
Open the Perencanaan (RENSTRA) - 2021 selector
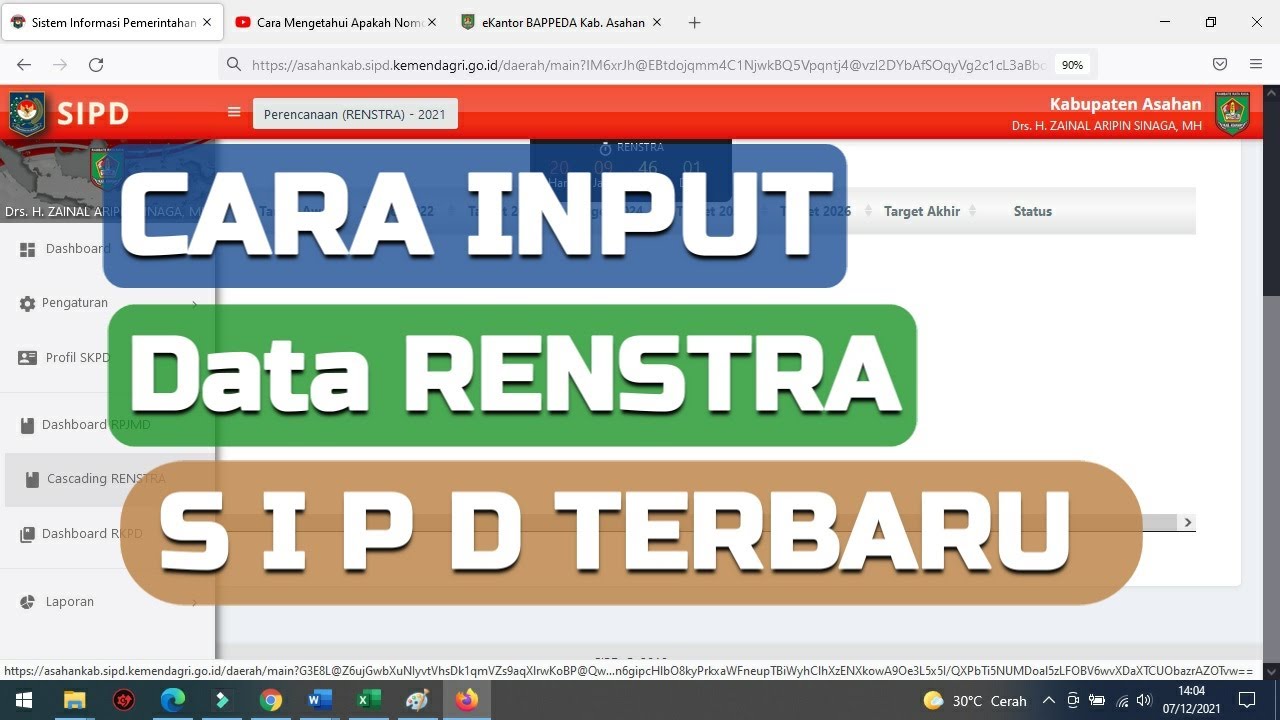(x=355, y=114)
